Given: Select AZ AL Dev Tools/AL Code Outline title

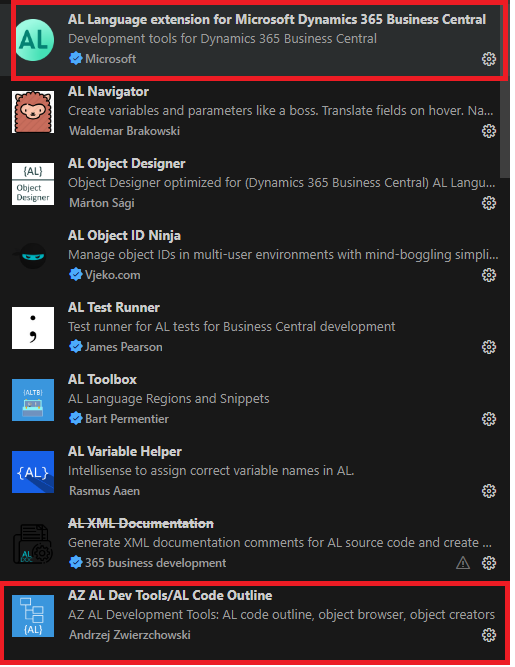Looking at the screenshot, I should [170, 596].
